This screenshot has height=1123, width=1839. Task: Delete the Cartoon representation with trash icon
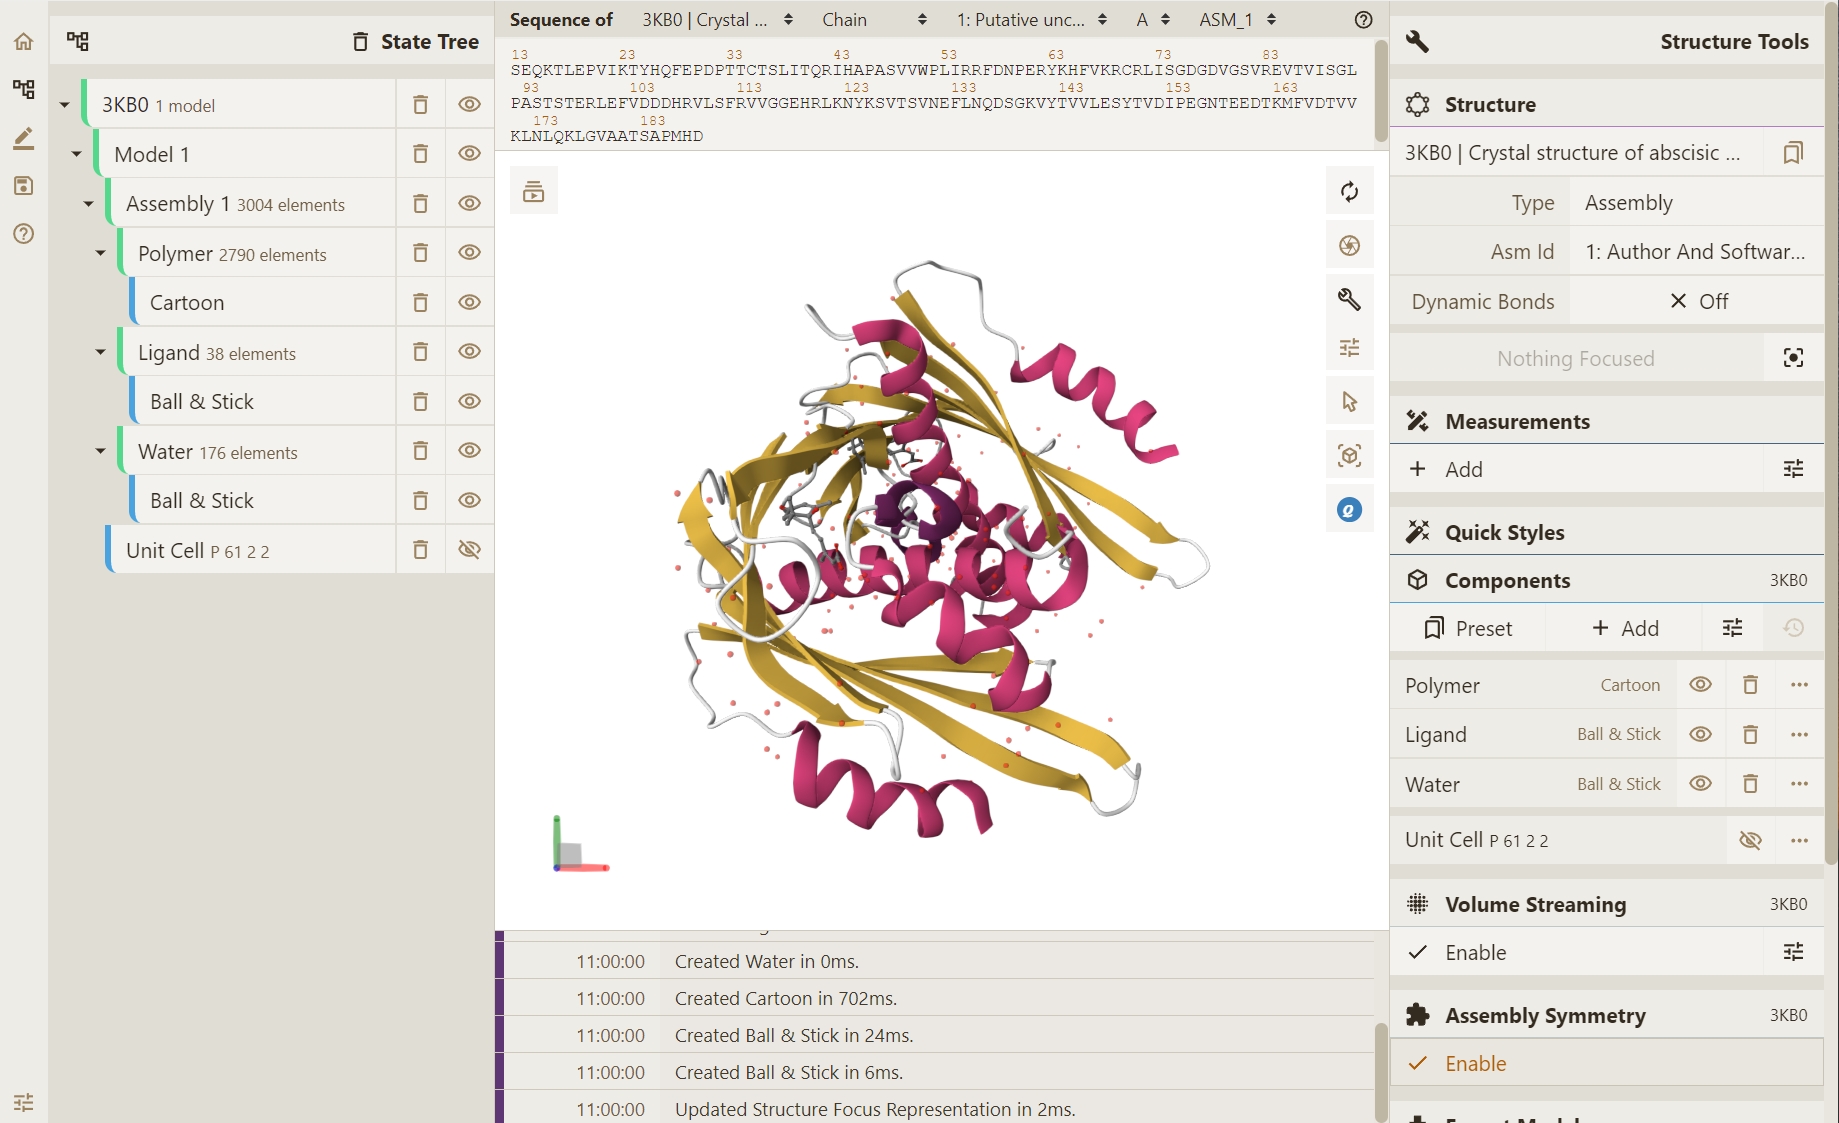pos(421,303)
